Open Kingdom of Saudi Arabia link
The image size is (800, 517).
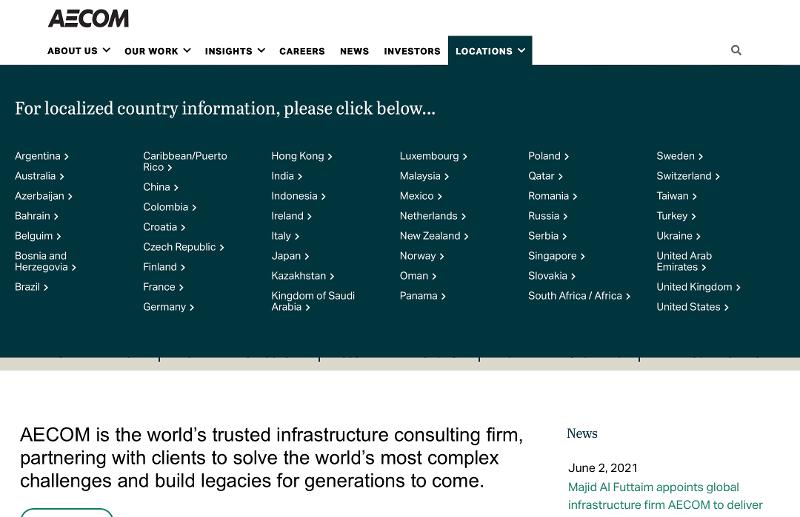pos(313,301)
